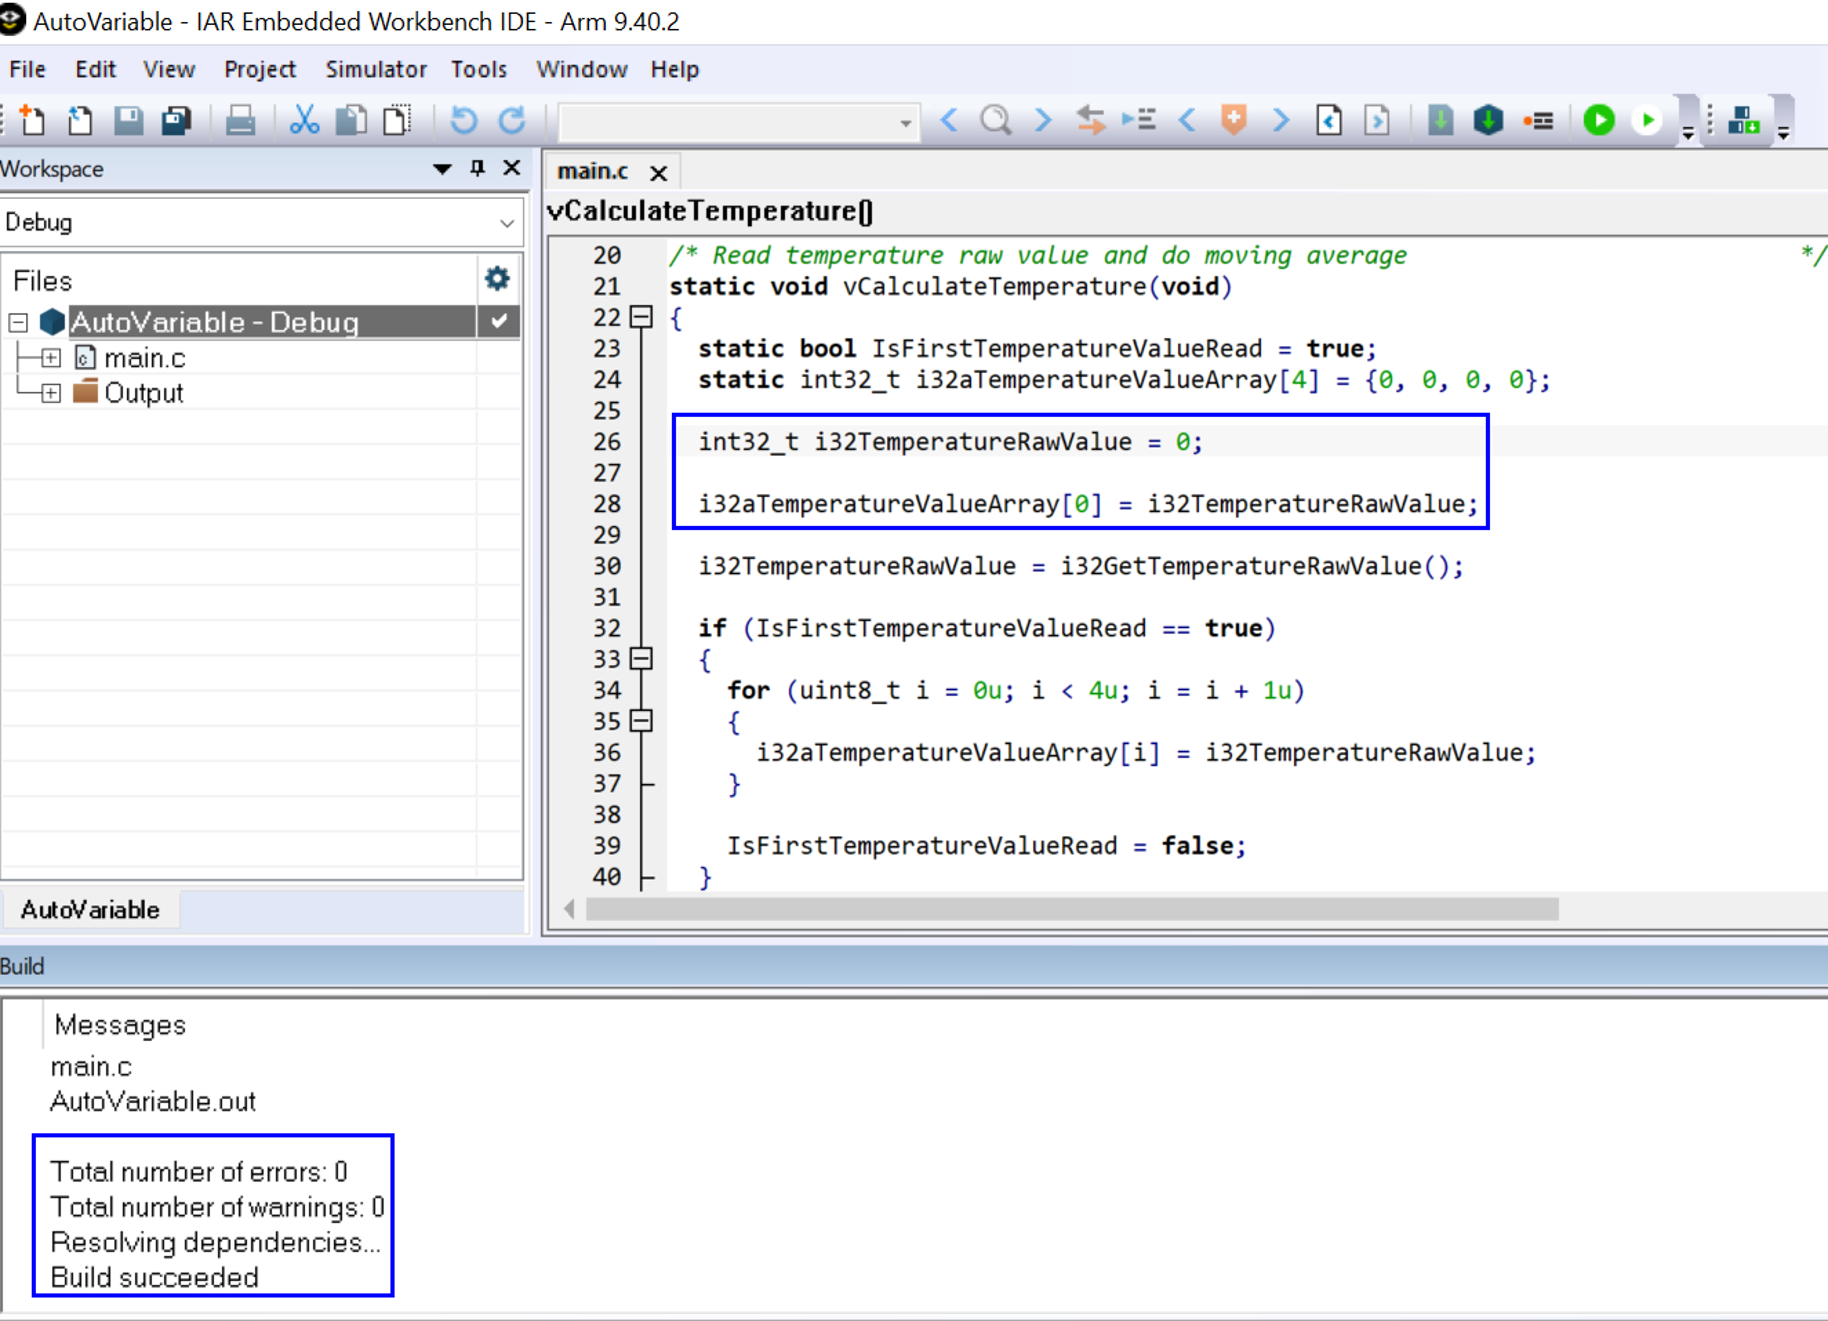Create a new document with the New file icon
The height and width of the screenshot is (1321, 1828).
33,120
